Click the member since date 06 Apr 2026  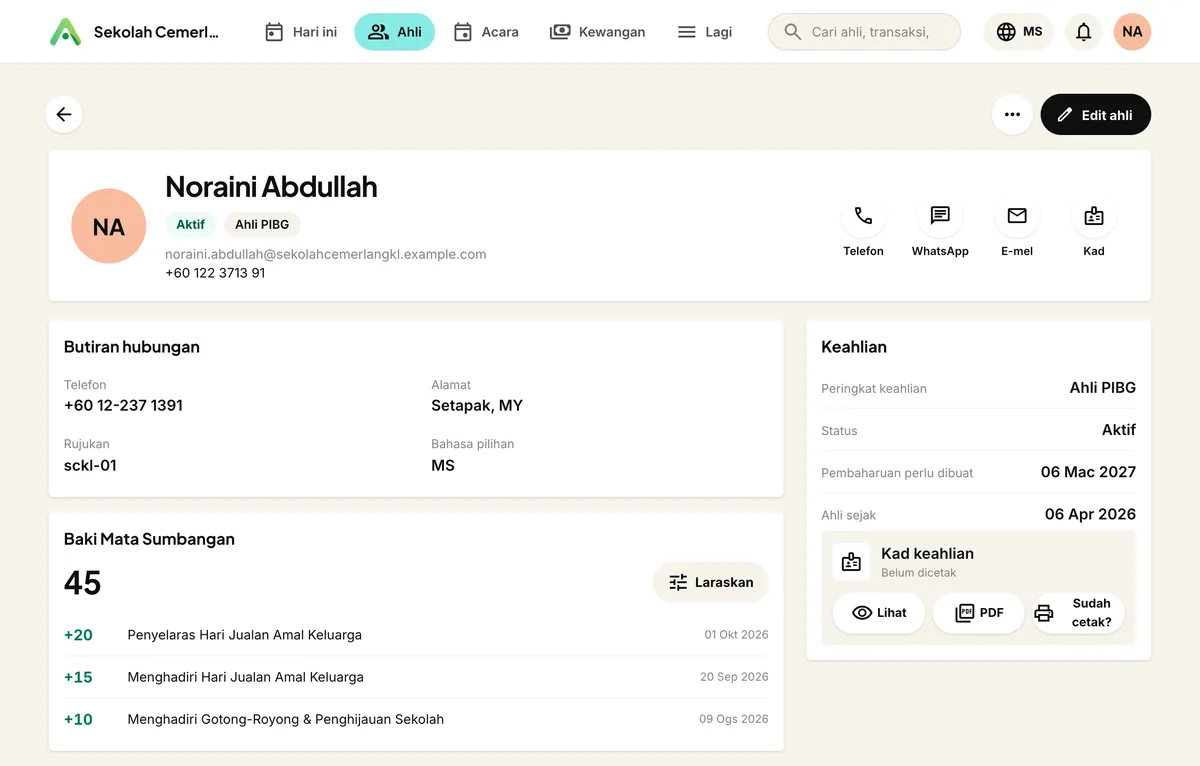[x=1090, y=514]
